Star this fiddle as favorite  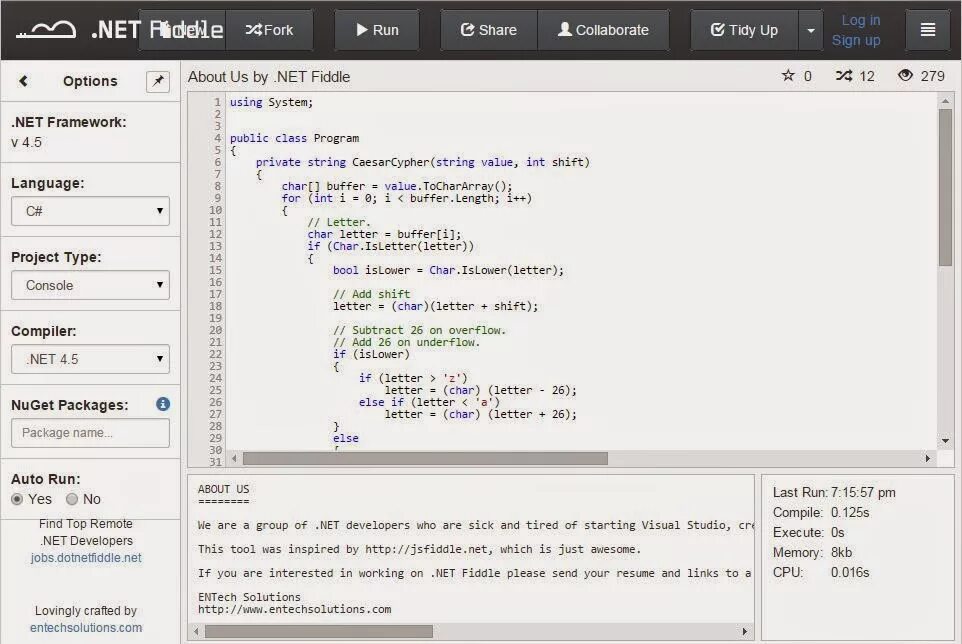click(788, 75)
